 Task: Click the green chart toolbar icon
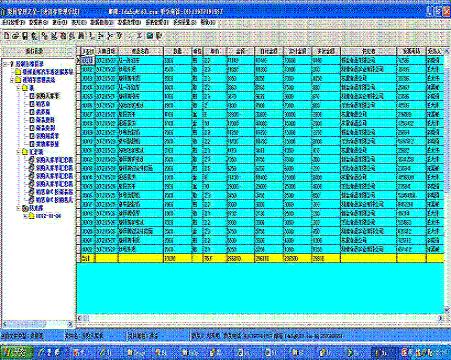[150, 35]
